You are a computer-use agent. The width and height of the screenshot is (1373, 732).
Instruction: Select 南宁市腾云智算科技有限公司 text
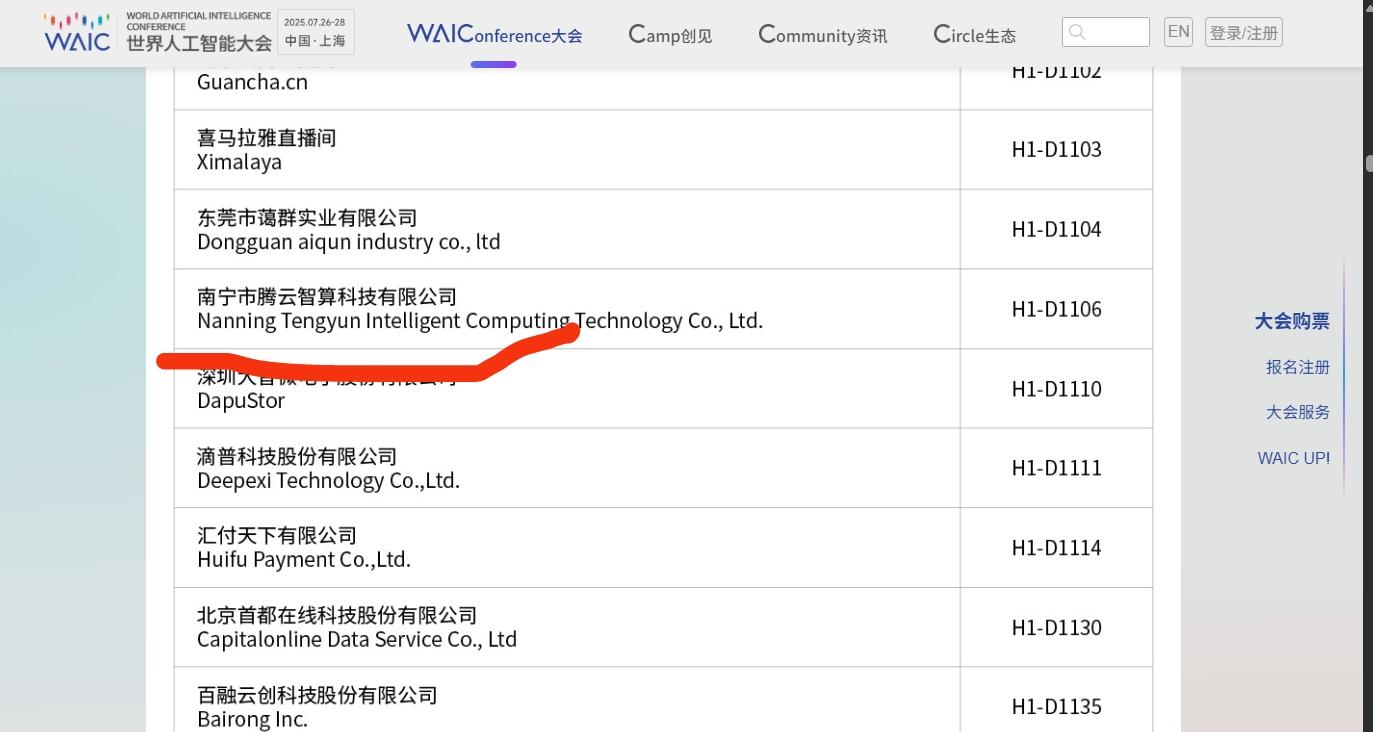point(327,297)
